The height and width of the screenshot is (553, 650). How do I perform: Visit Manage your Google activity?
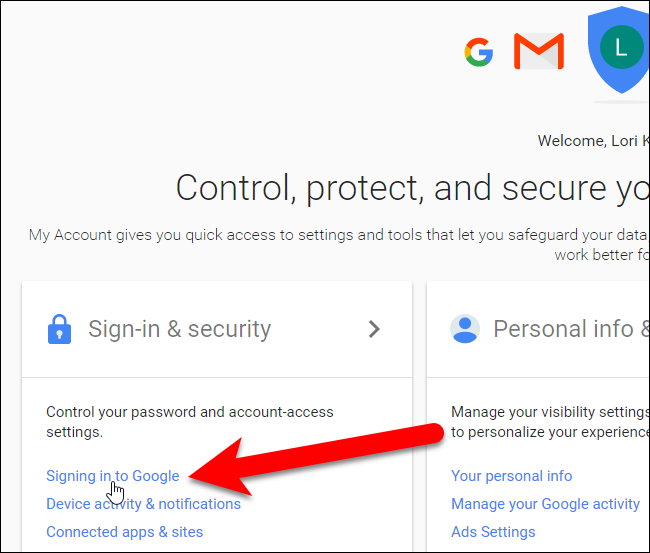point(545,504)
